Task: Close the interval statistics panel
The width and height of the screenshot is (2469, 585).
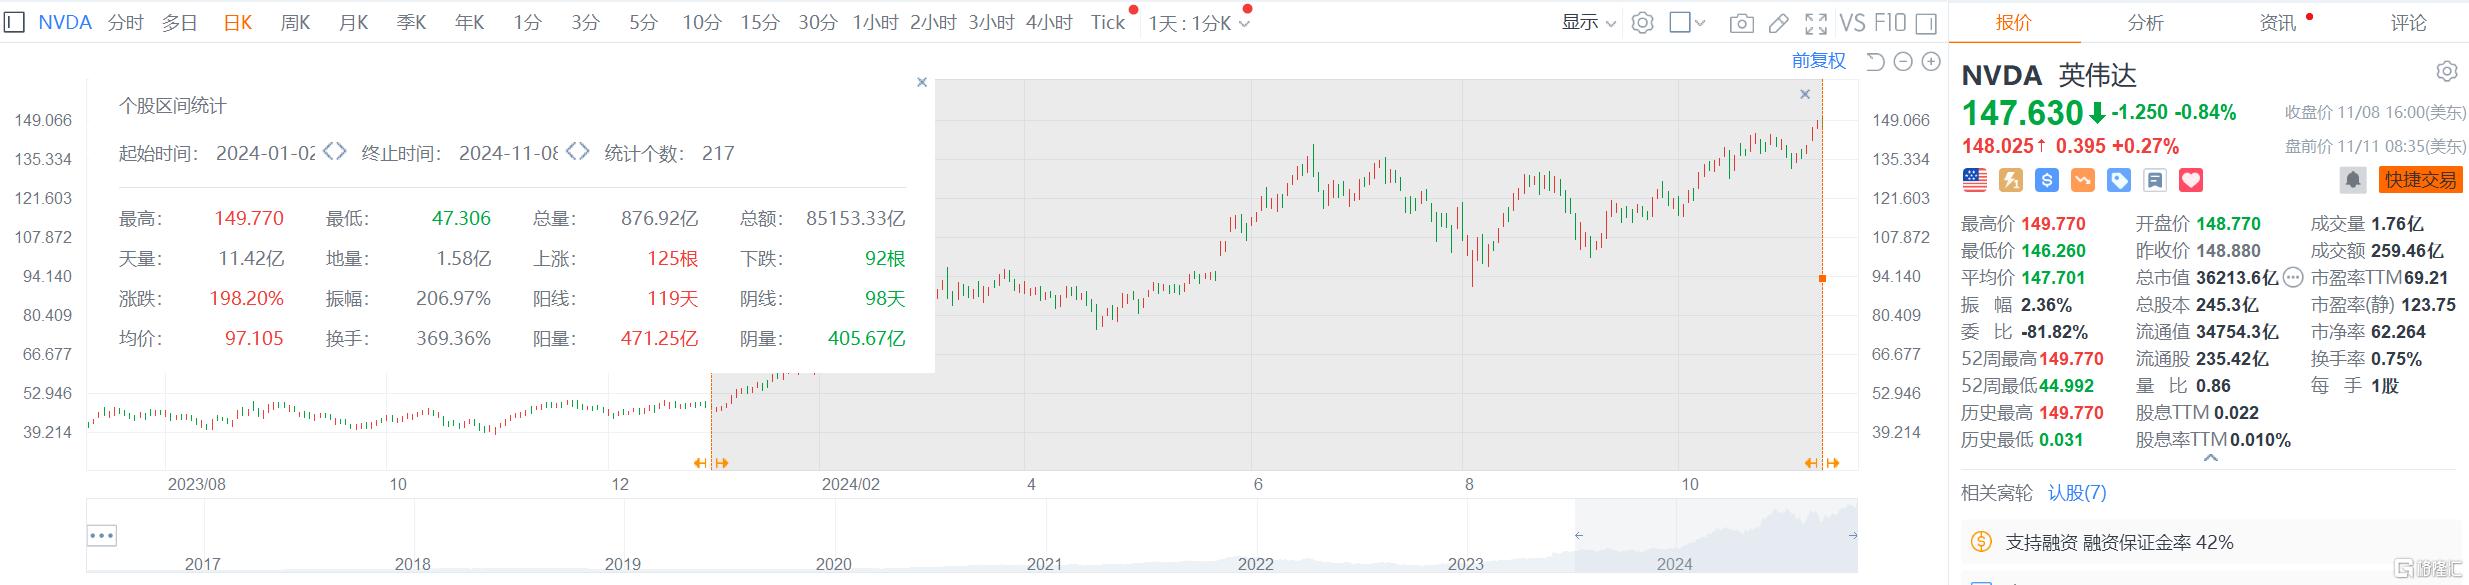Action: 922,82
